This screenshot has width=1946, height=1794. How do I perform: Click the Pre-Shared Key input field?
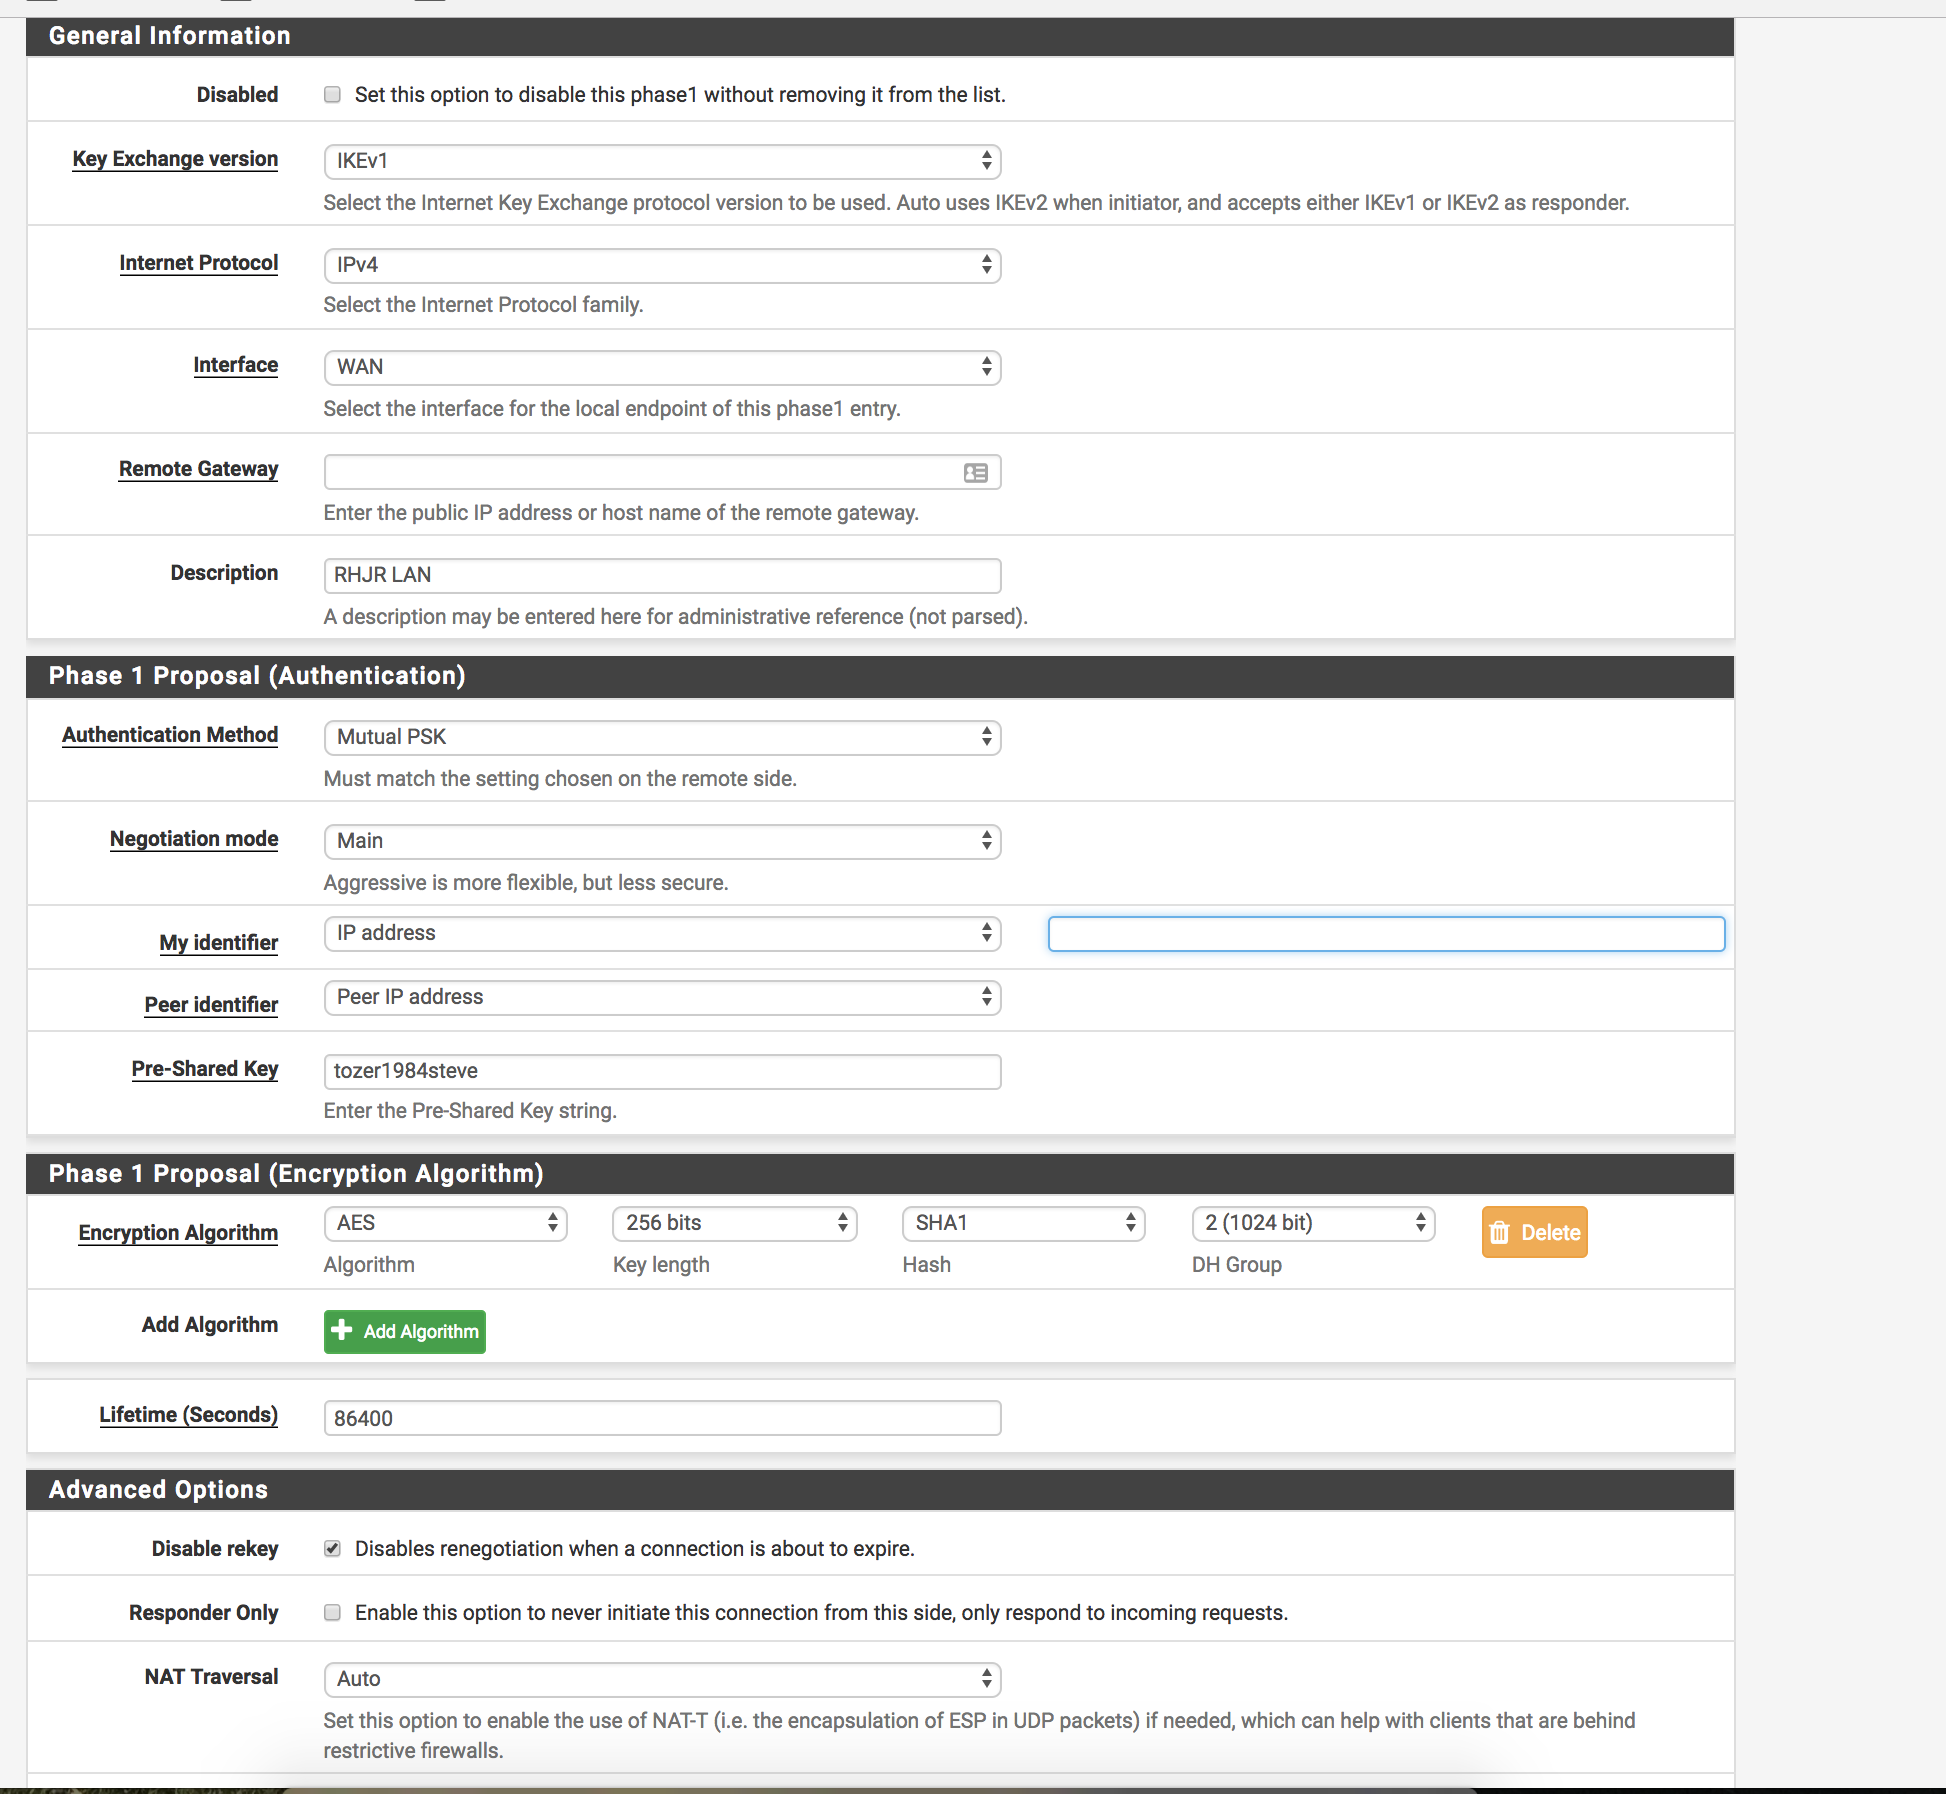tap(662, 1071)
